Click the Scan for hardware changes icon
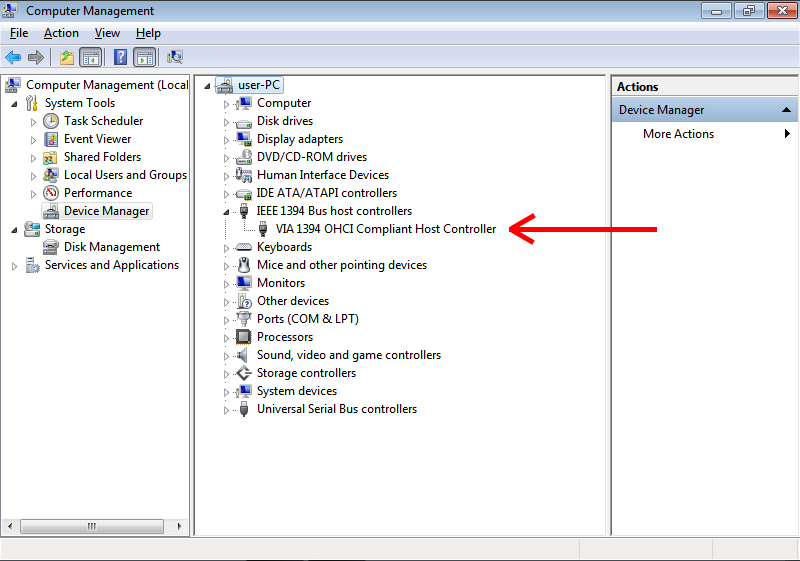The image size is (800, 561). pyautogui.click(x=175, y=57)
